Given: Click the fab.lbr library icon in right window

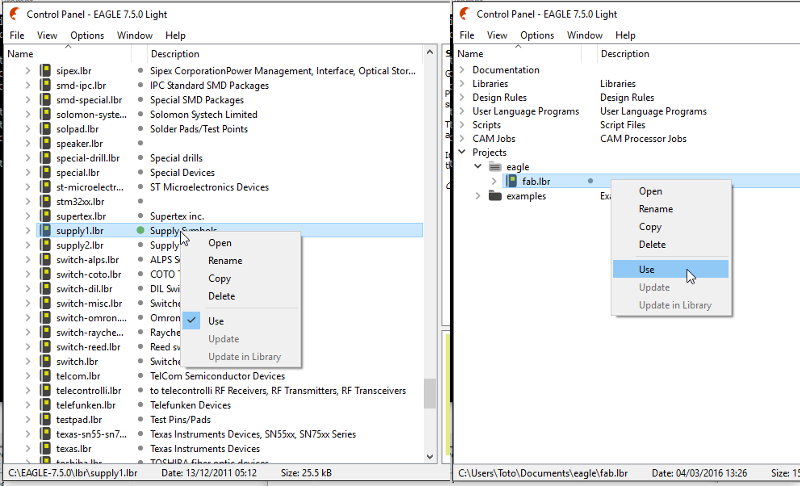Looking at the screenshot, I should (511, 181).
